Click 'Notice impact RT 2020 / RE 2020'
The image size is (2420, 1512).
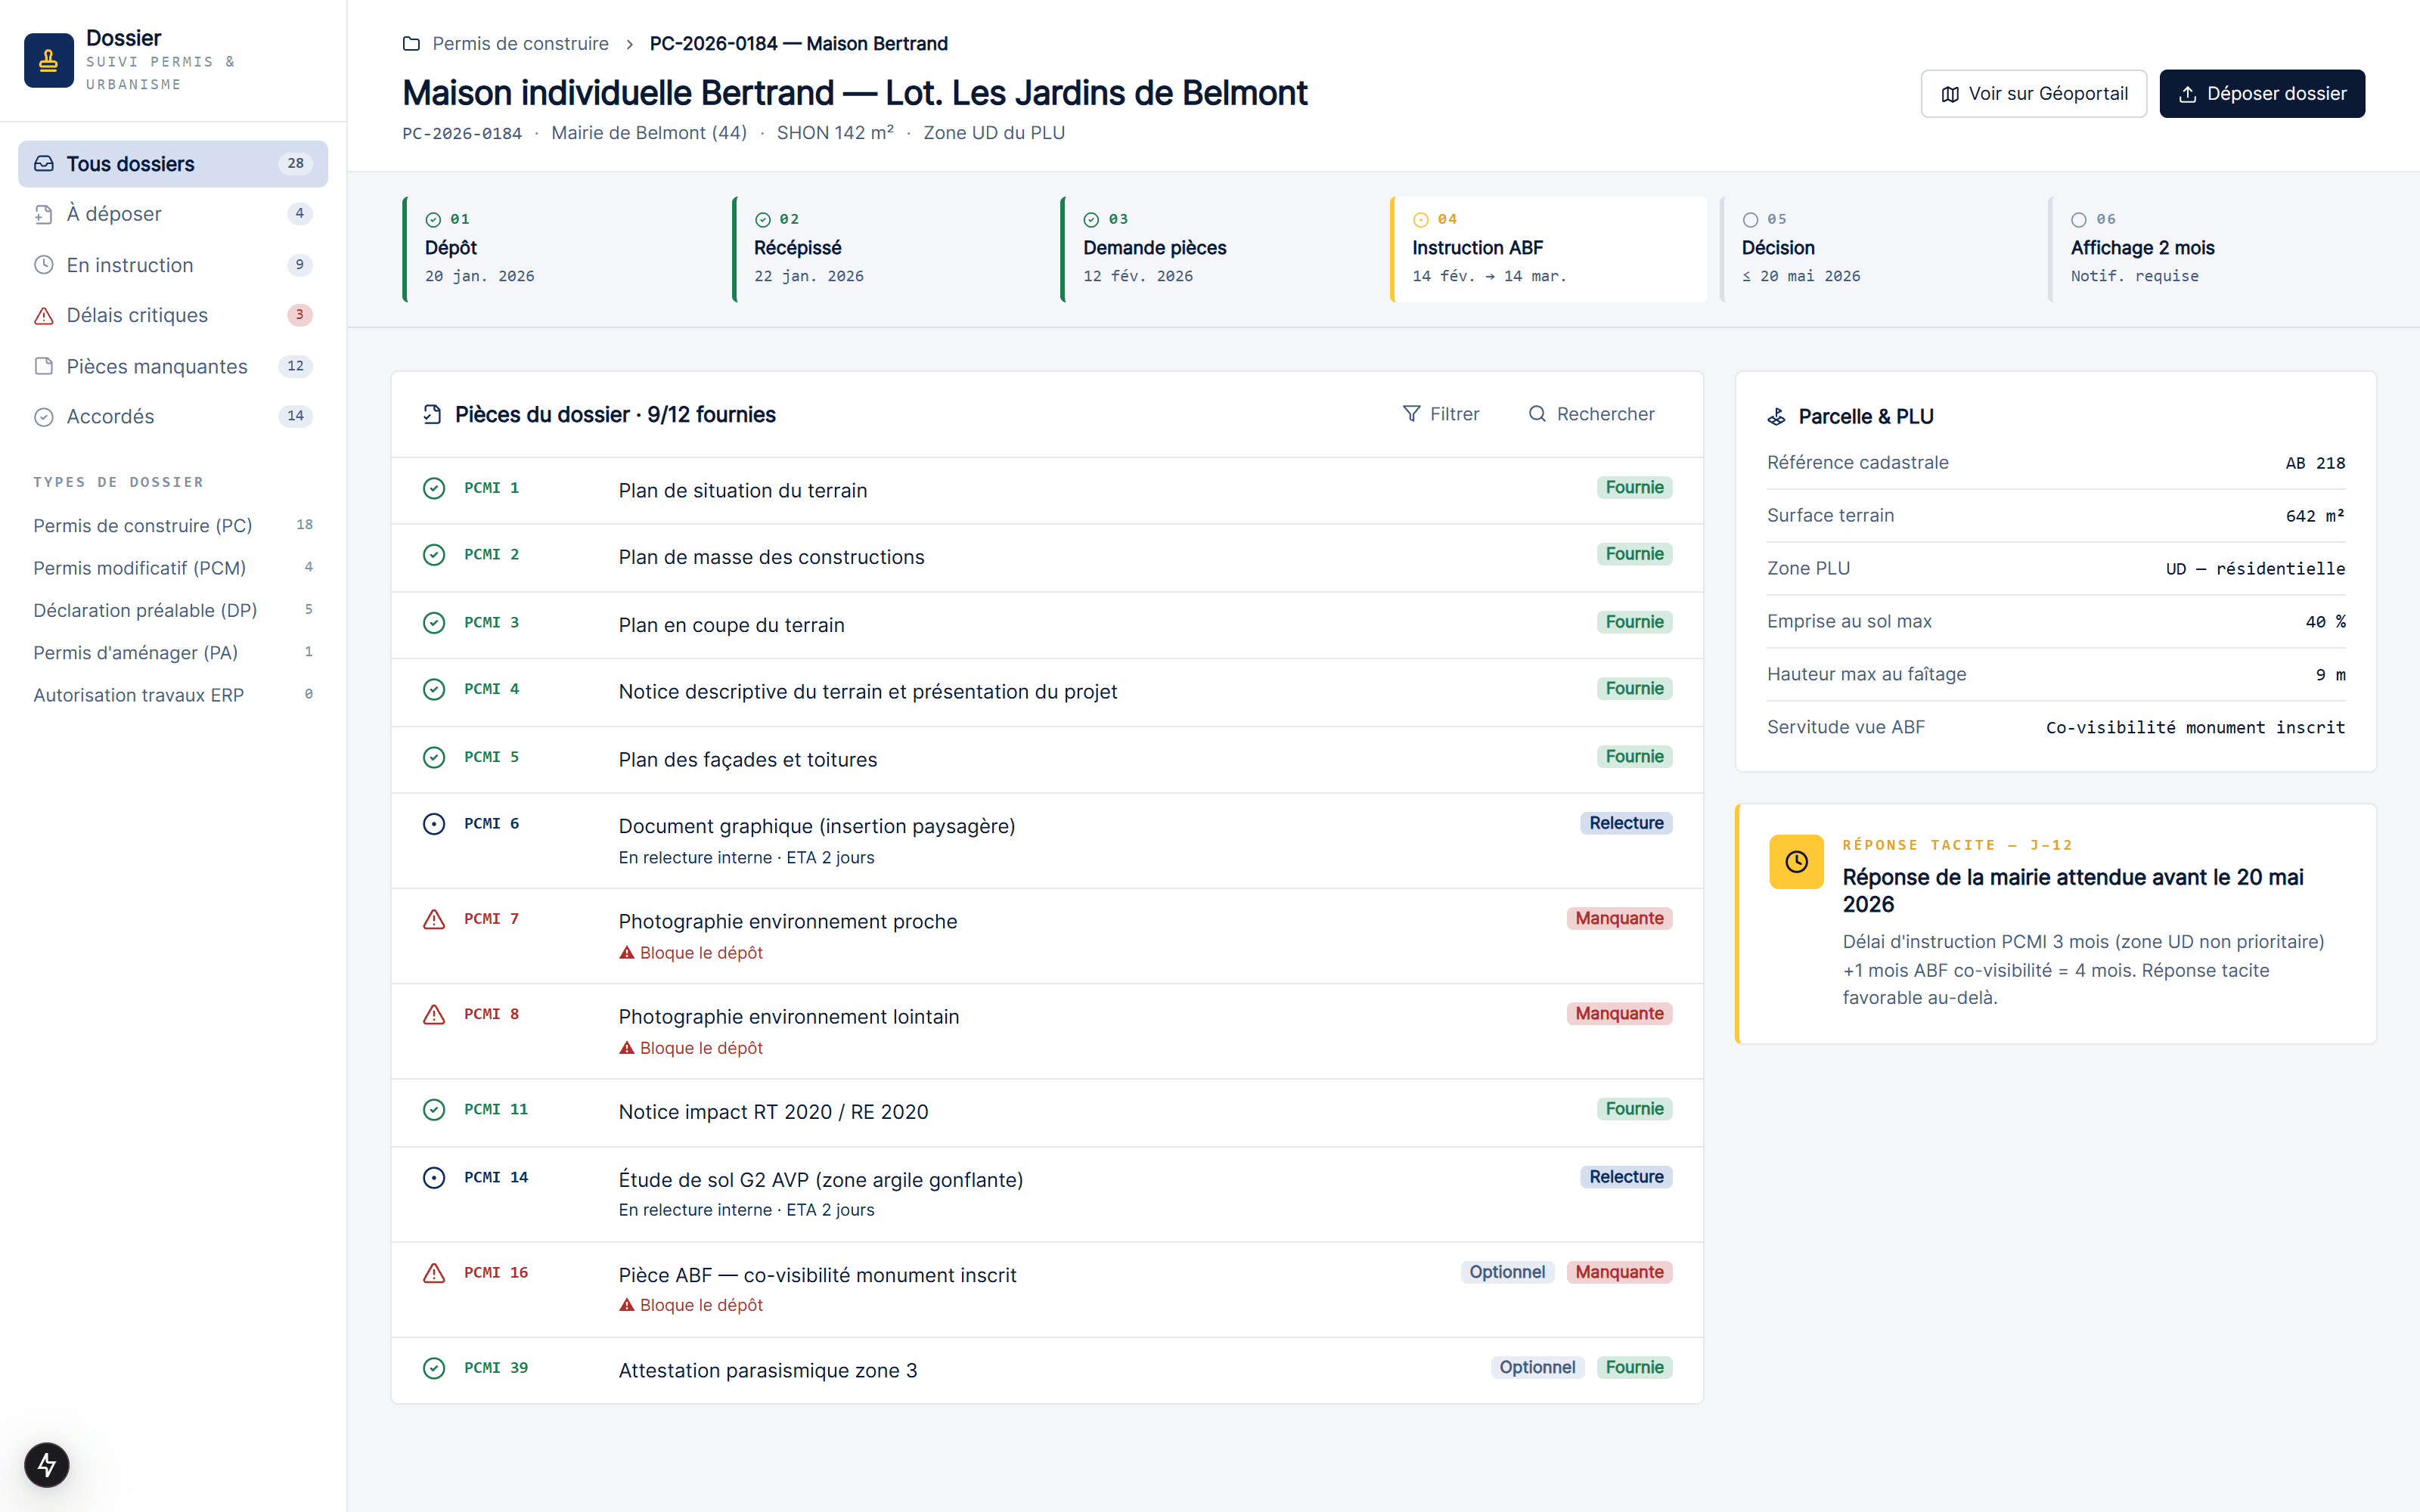point(773,1112)
